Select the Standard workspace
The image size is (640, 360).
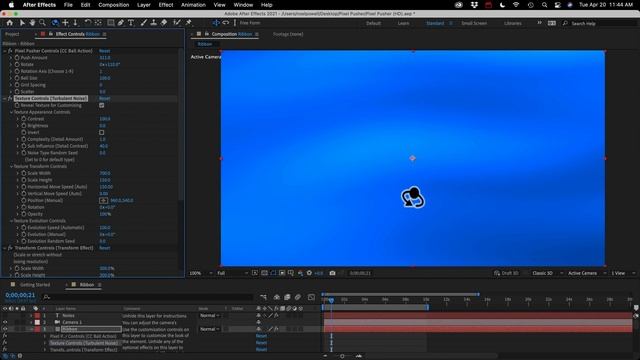(435, 23)
